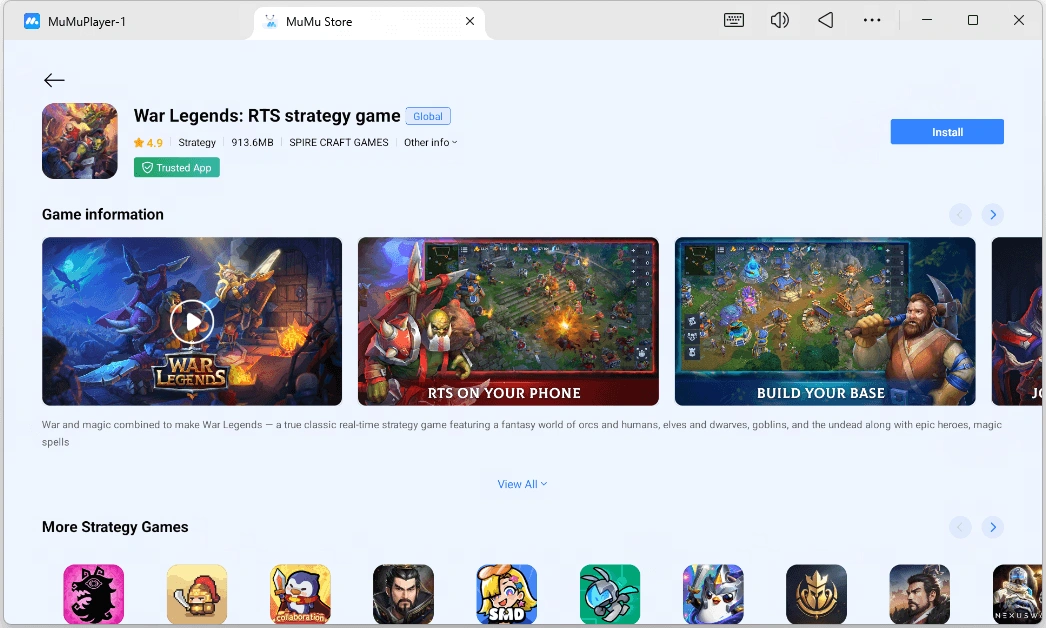1046x628 pixels.
Task: Click the 4.9 star rating
Action: (148, 142)
